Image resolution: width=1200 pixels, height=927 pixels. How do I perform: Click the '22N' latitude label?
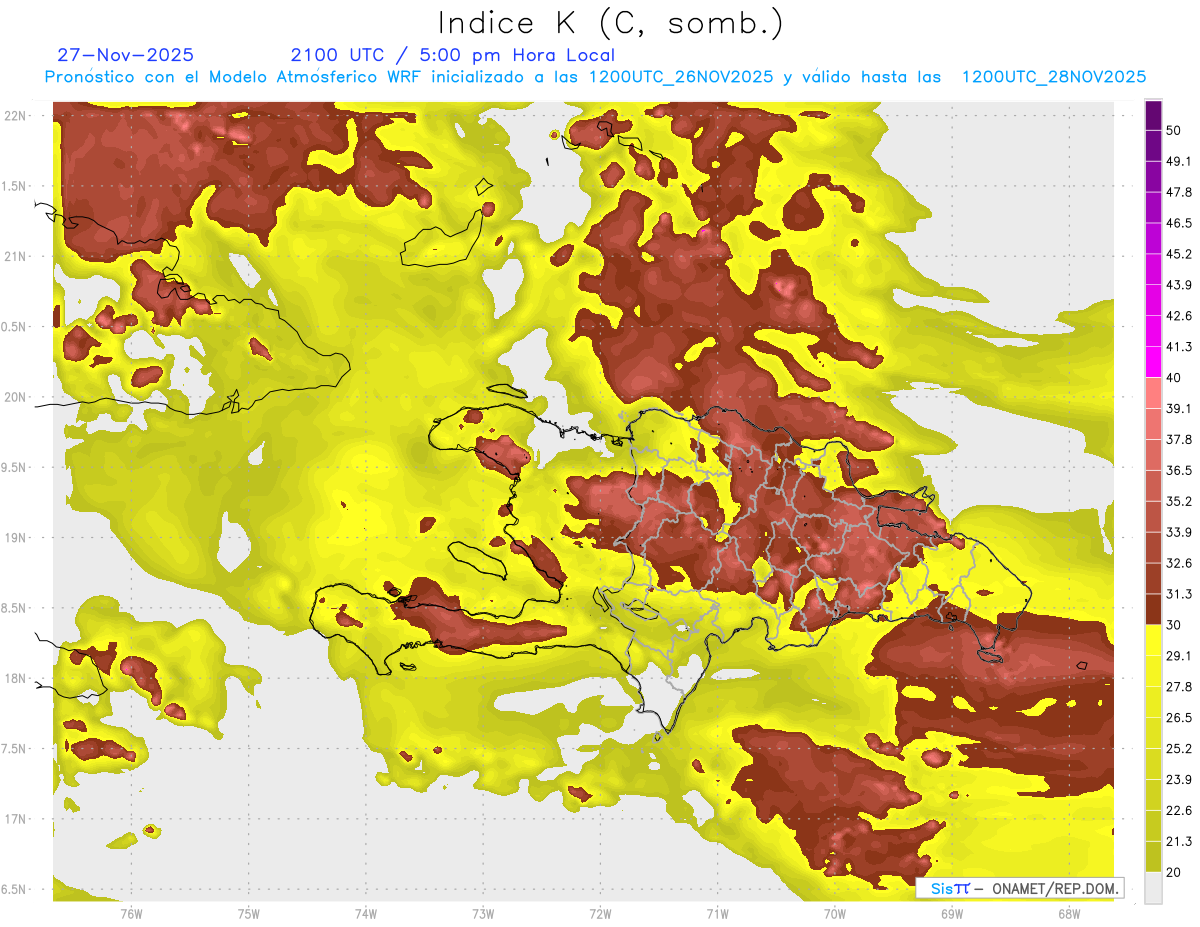click(16, 116)
